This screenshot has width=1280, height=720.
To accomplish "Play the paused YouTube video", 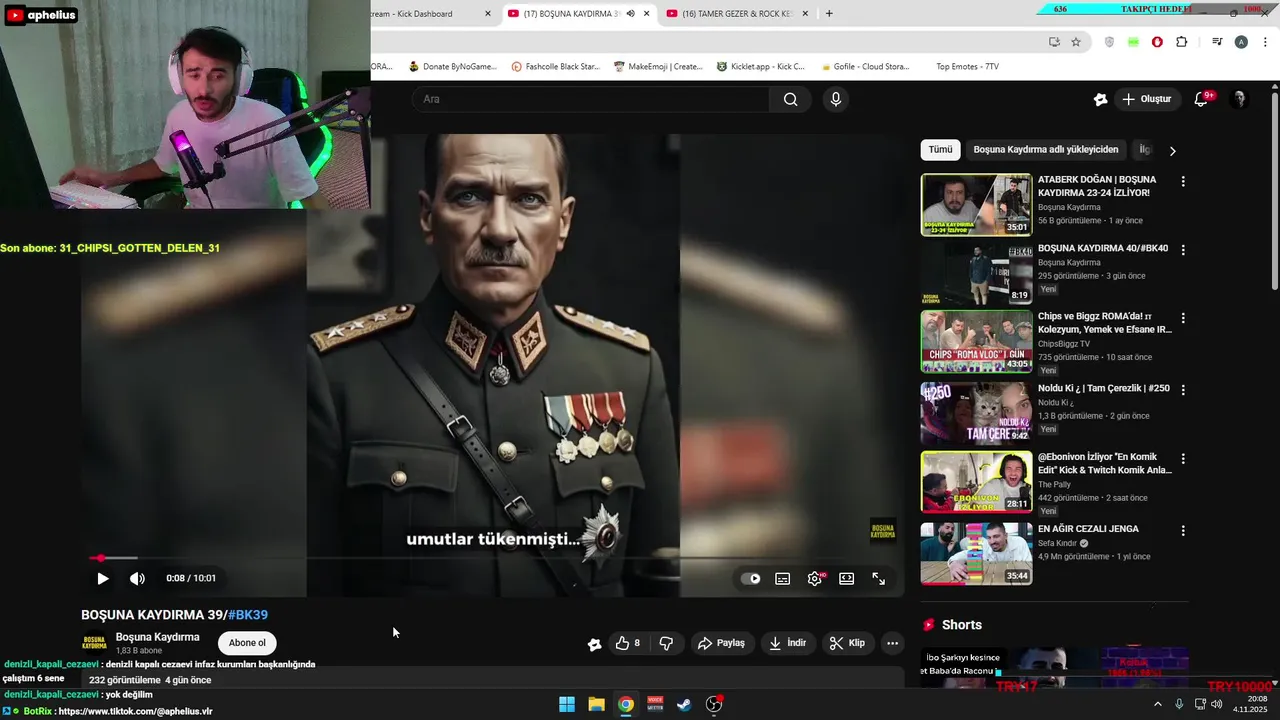I will [102, 578].
